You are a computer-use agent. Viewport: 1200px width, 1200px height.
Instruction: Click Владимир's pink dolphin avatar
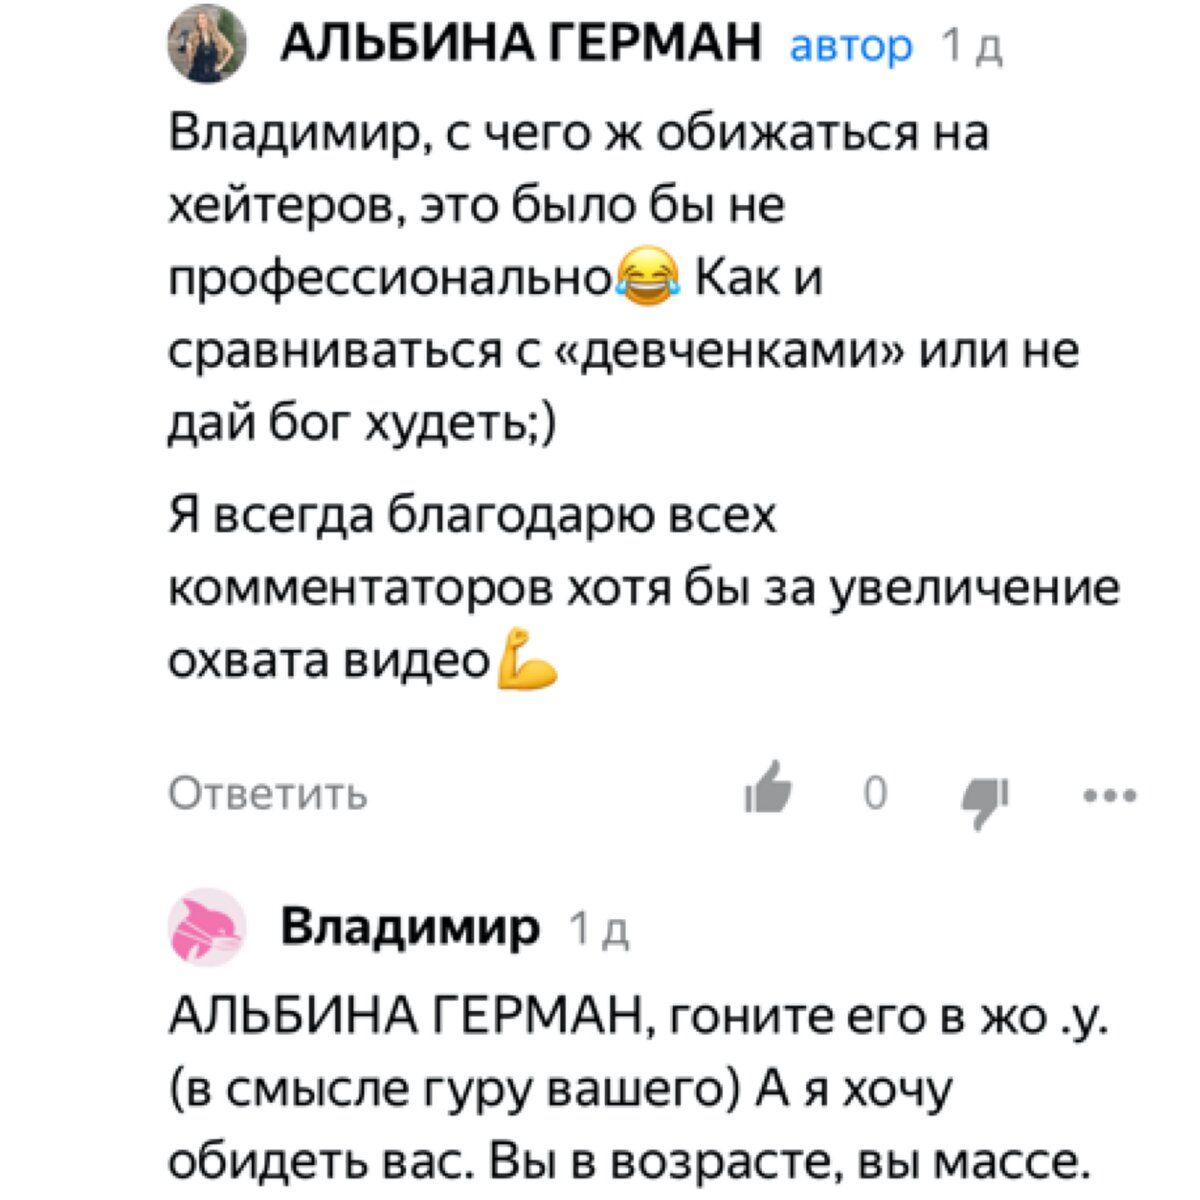(207, 928)
